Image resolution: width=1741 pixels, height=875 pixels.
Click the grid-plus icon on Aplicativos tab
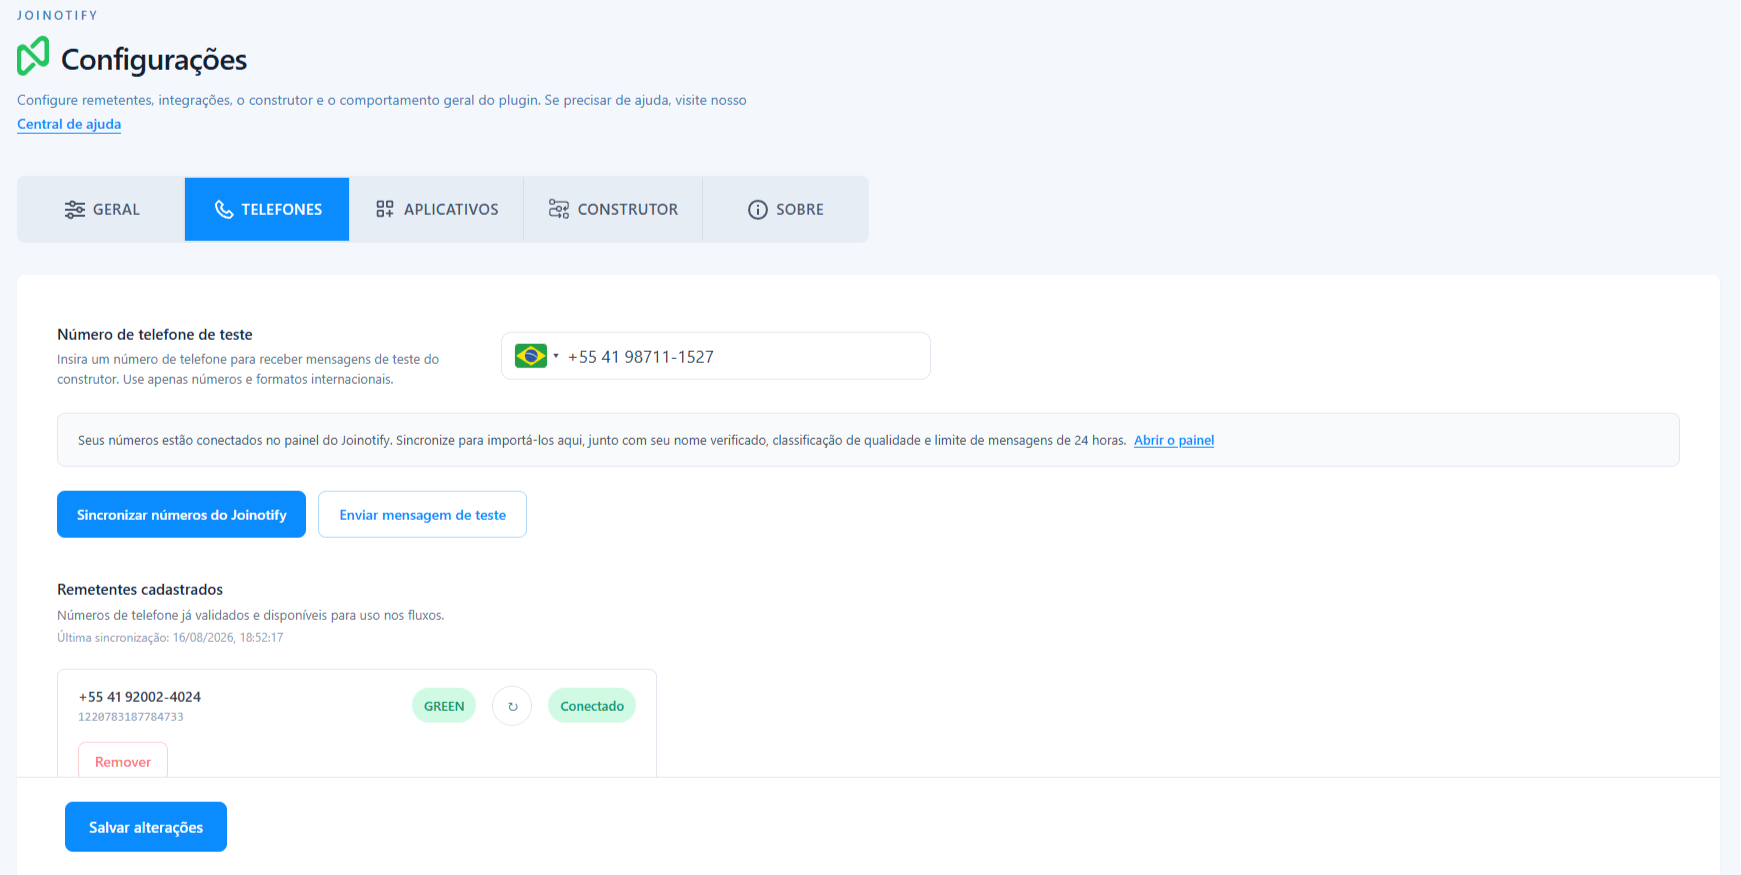385,209
